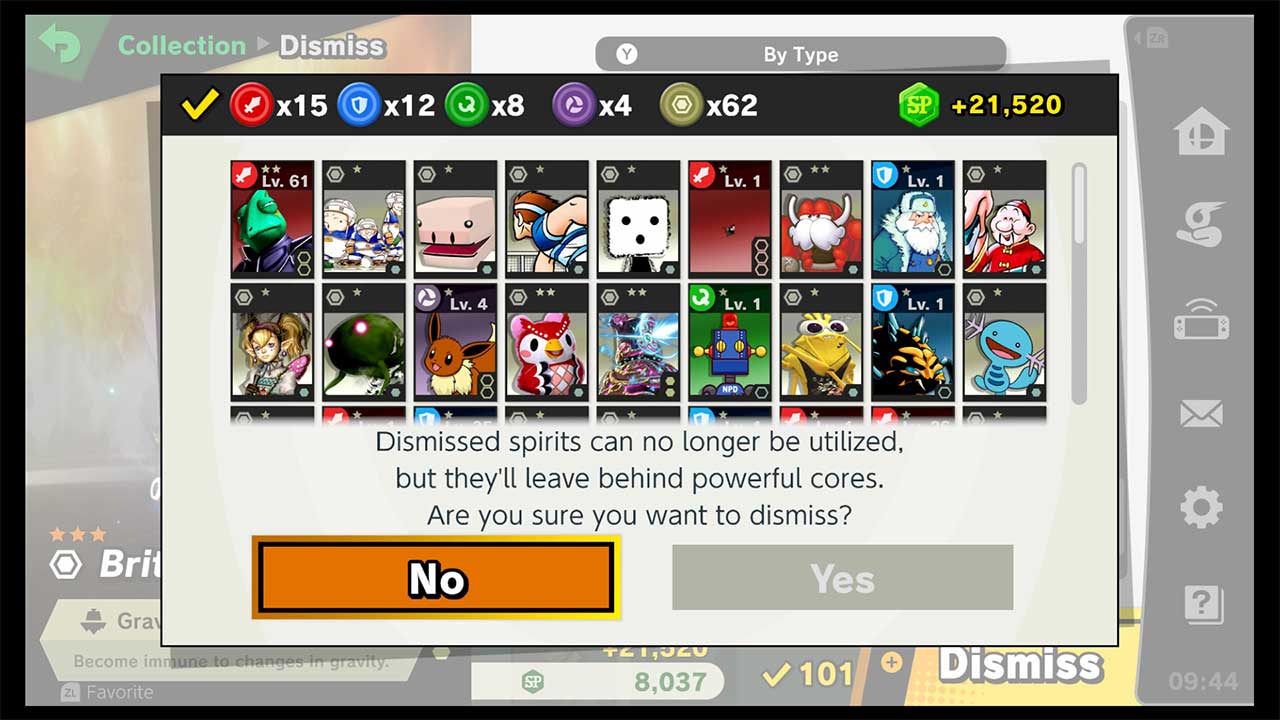
Task: Click the green SP currency icon
Action: point(919,105)
